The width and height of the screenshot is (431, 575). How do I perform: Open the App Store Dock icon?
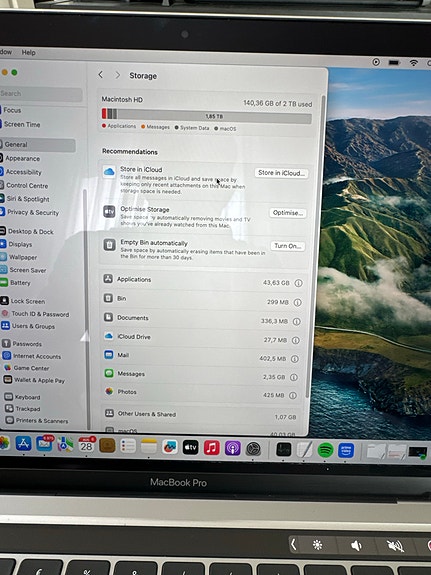[x=23, y=444]
